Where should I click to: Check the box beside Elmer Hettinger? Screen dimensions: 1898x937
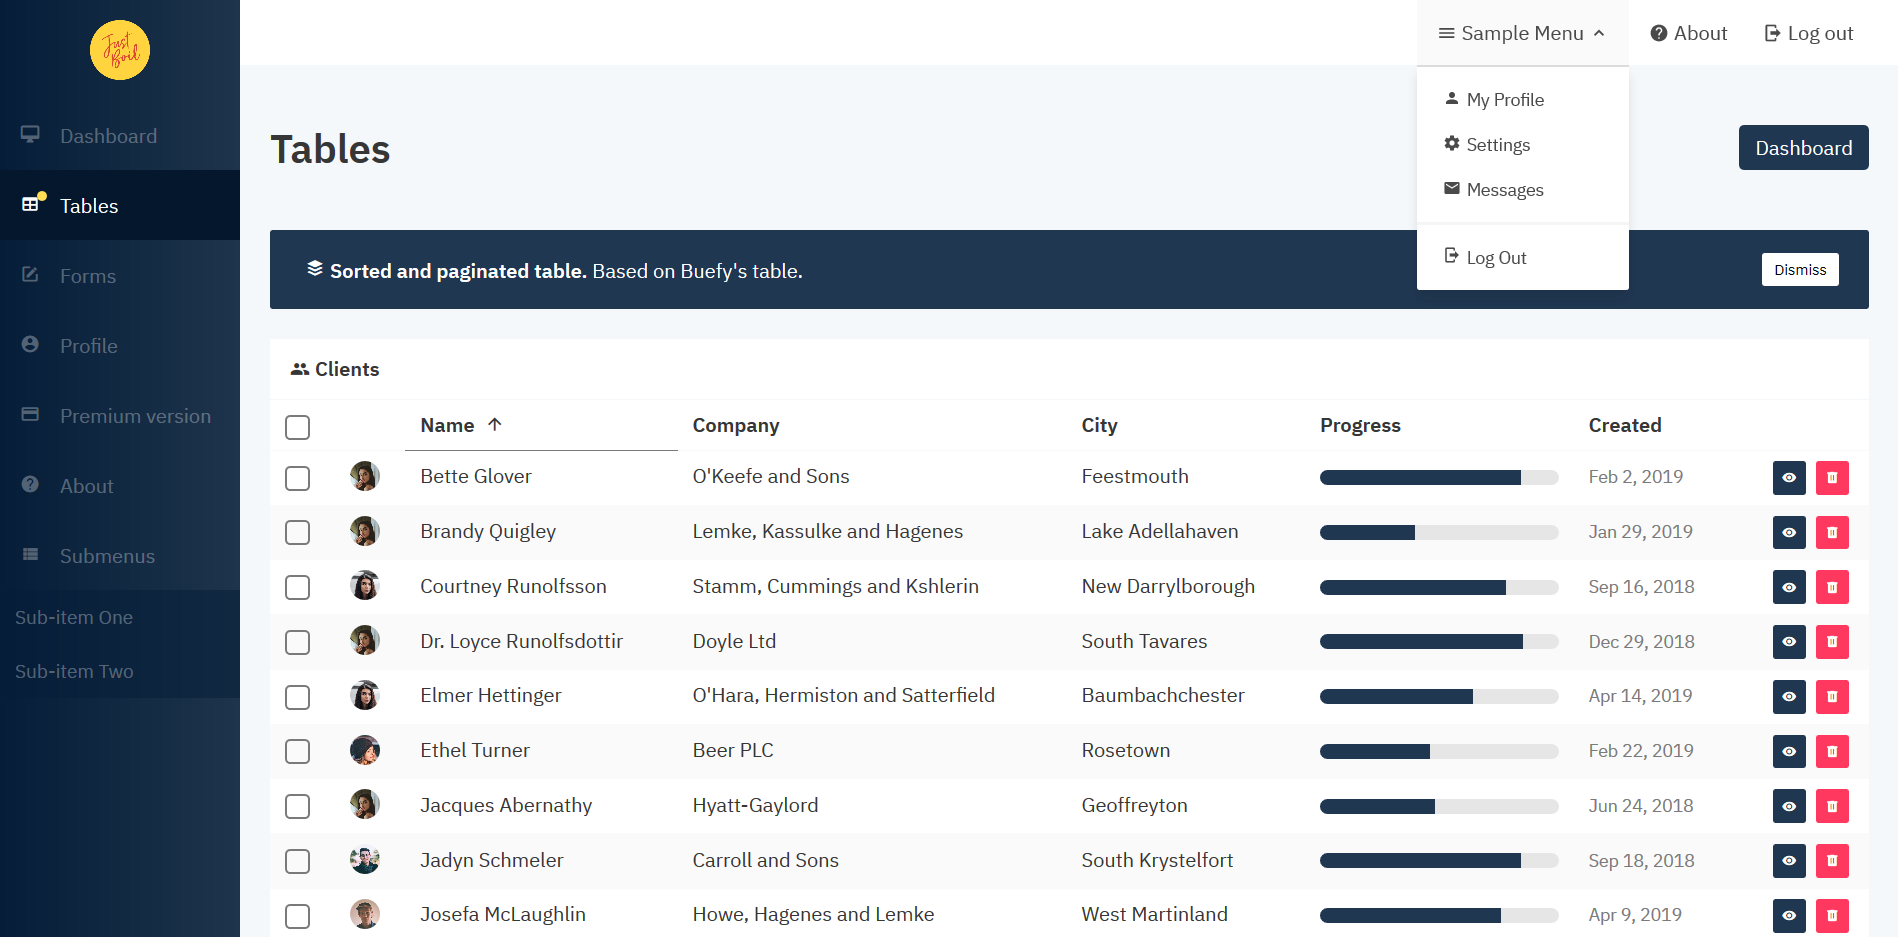tap(297, 697)
